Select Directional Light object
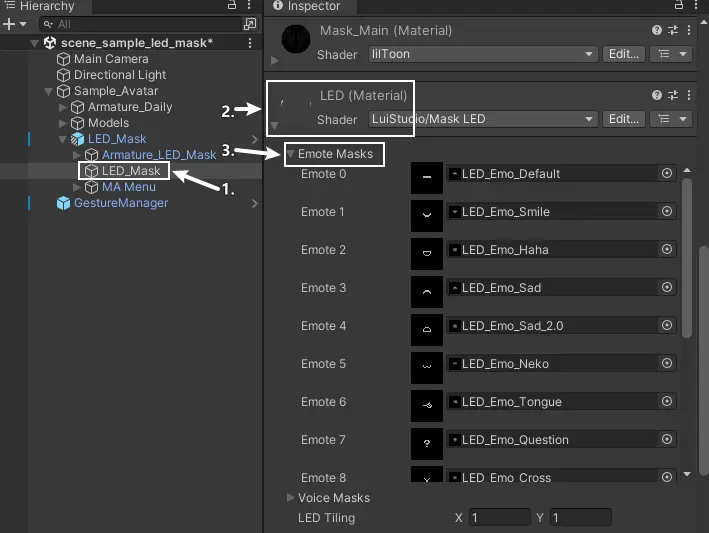Viewport: 709px width, 533px height. click(x=120, y=75)
